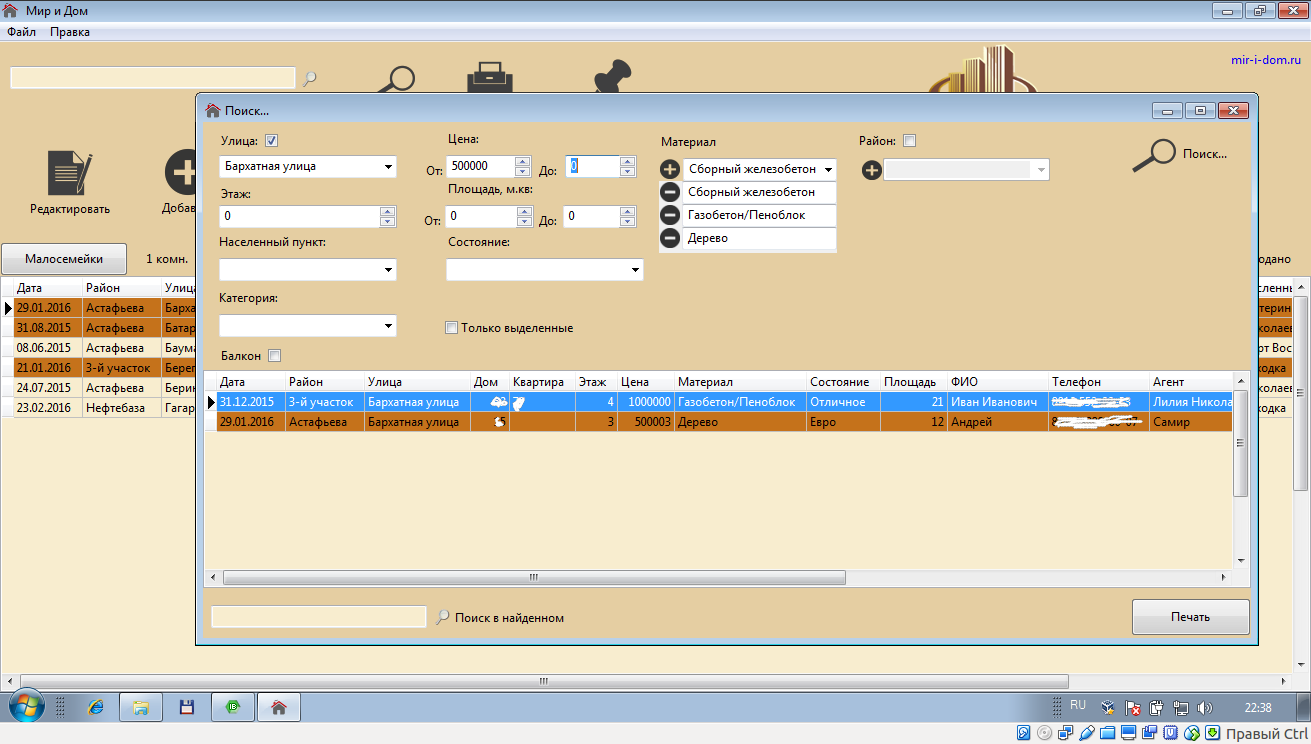The image size is (1311, 744).
Task: Click the large magnifier icon in main toolbar
Action: 399,80
